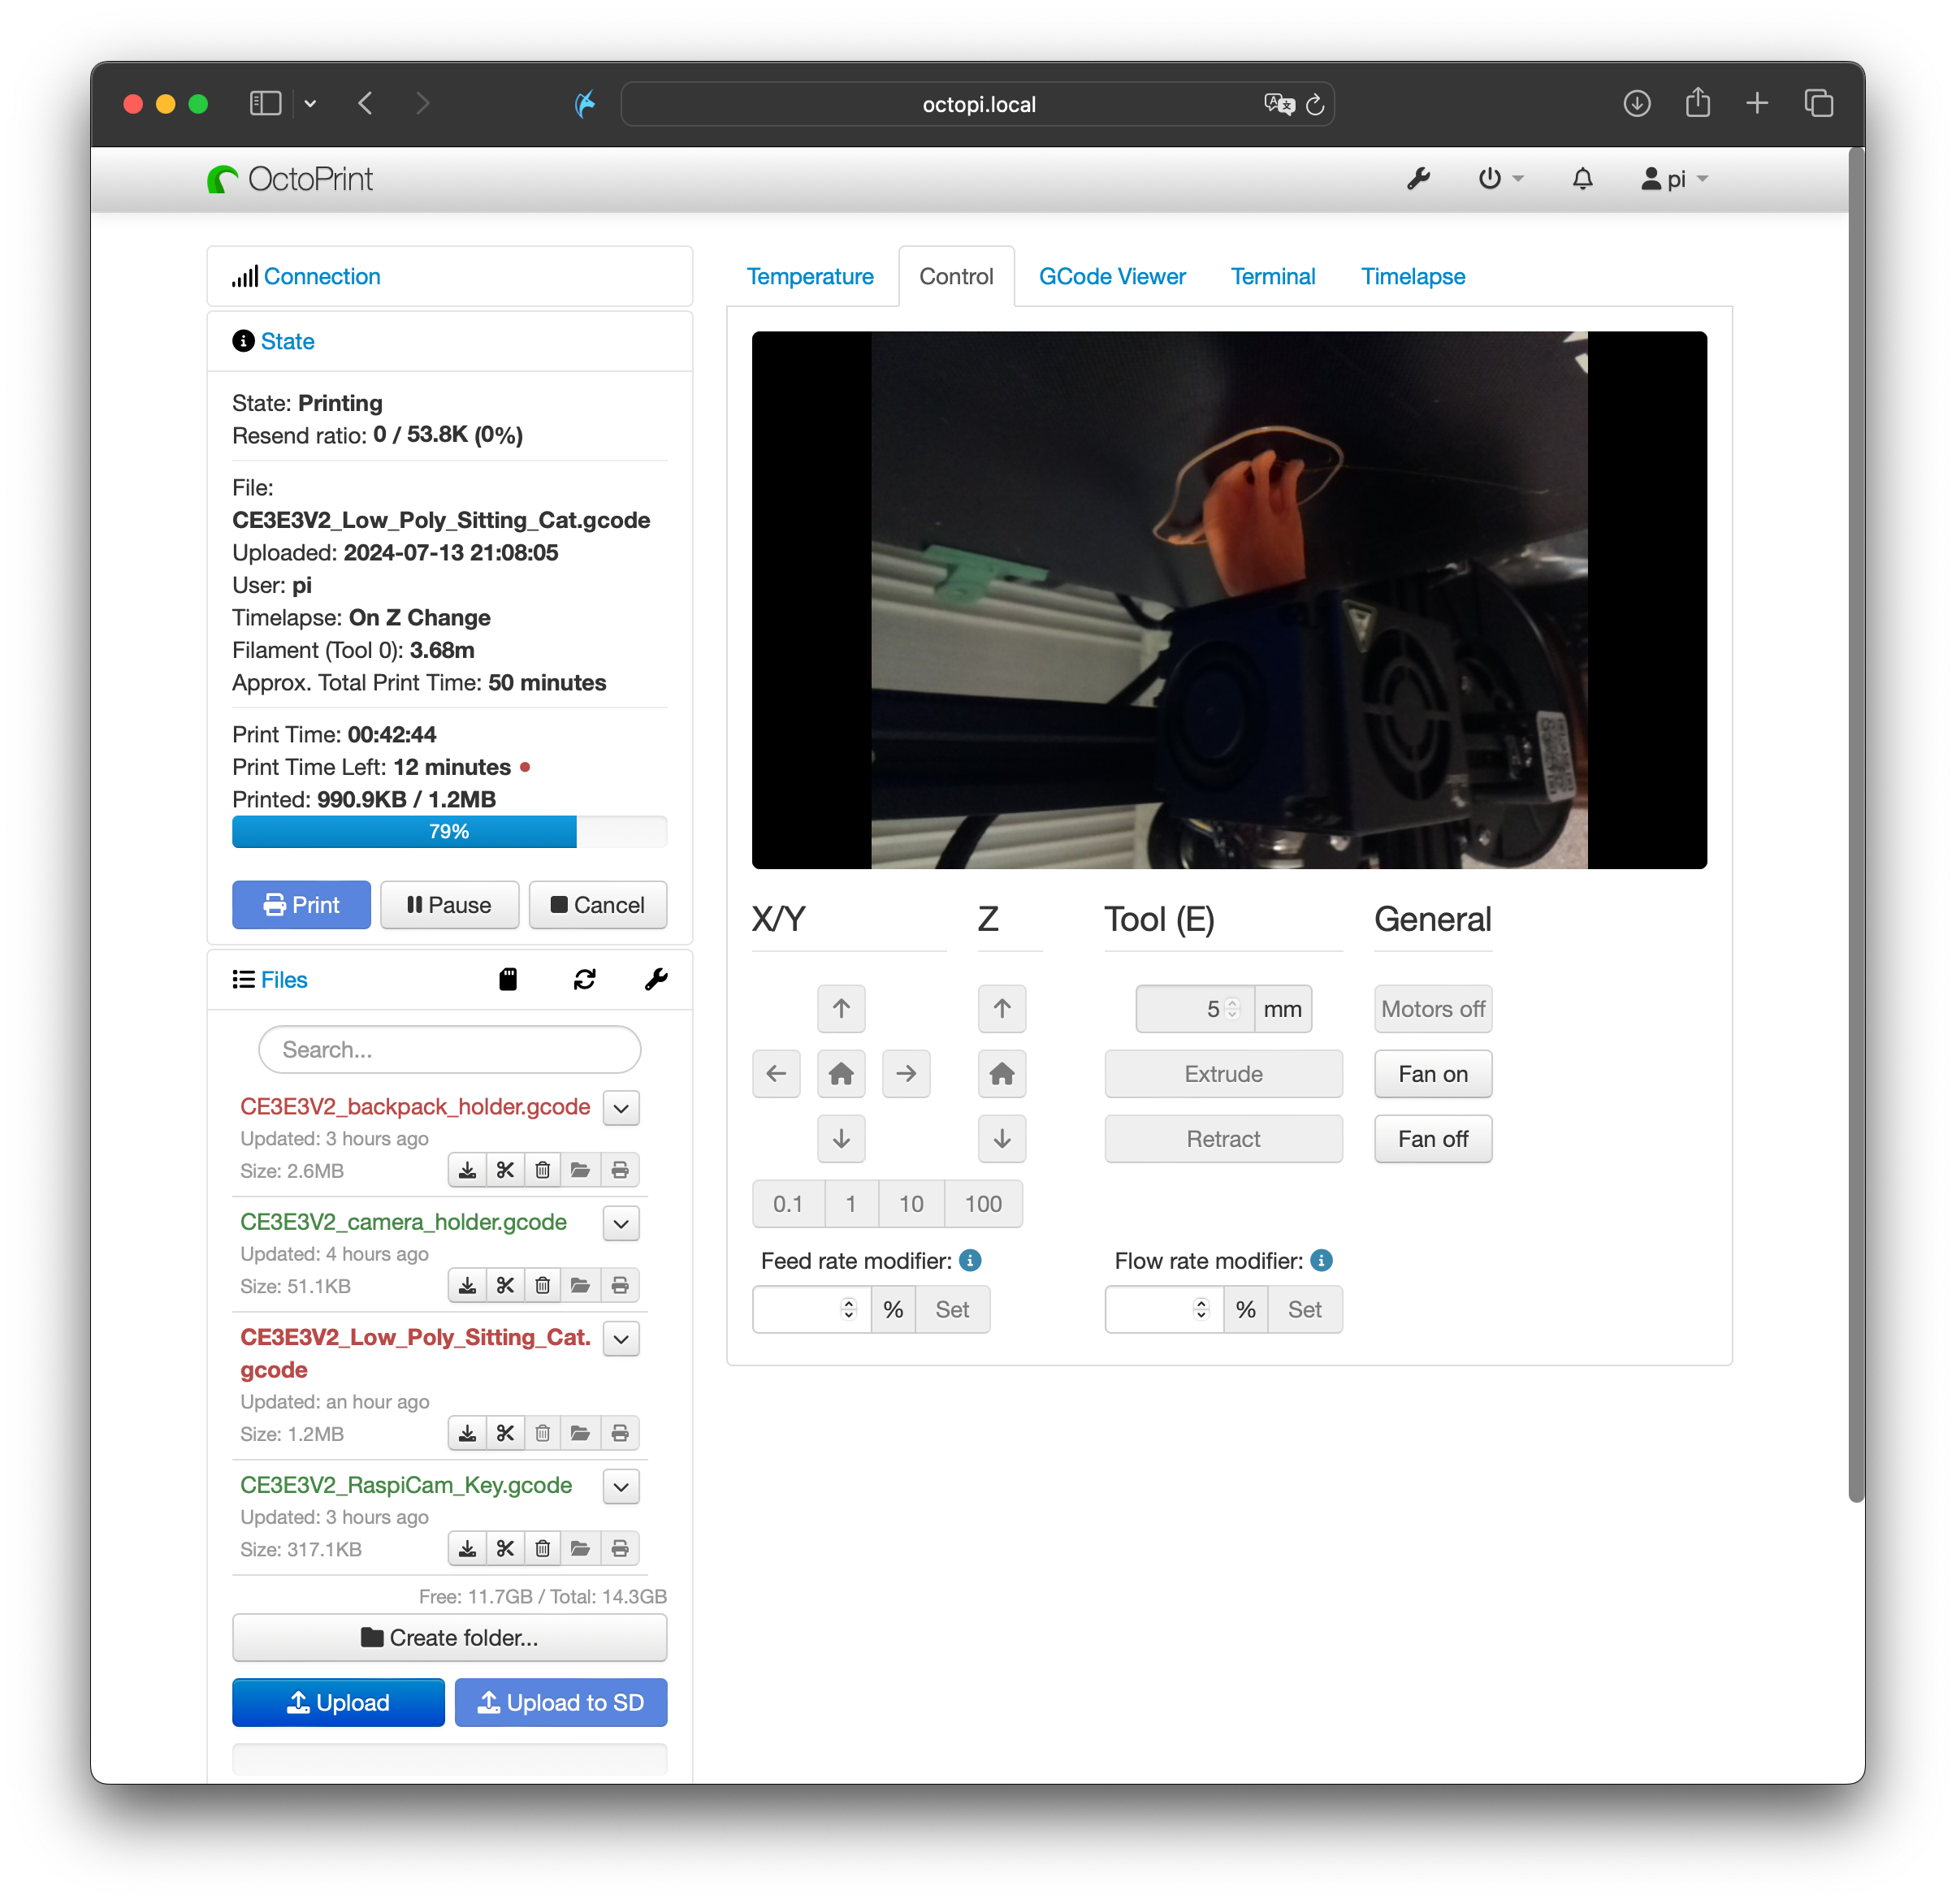Image resolution: width=1956 pixels, height=1904 pixels.
Task: Drag the 79% print progress bar
Action: click(x=449, y=833)
